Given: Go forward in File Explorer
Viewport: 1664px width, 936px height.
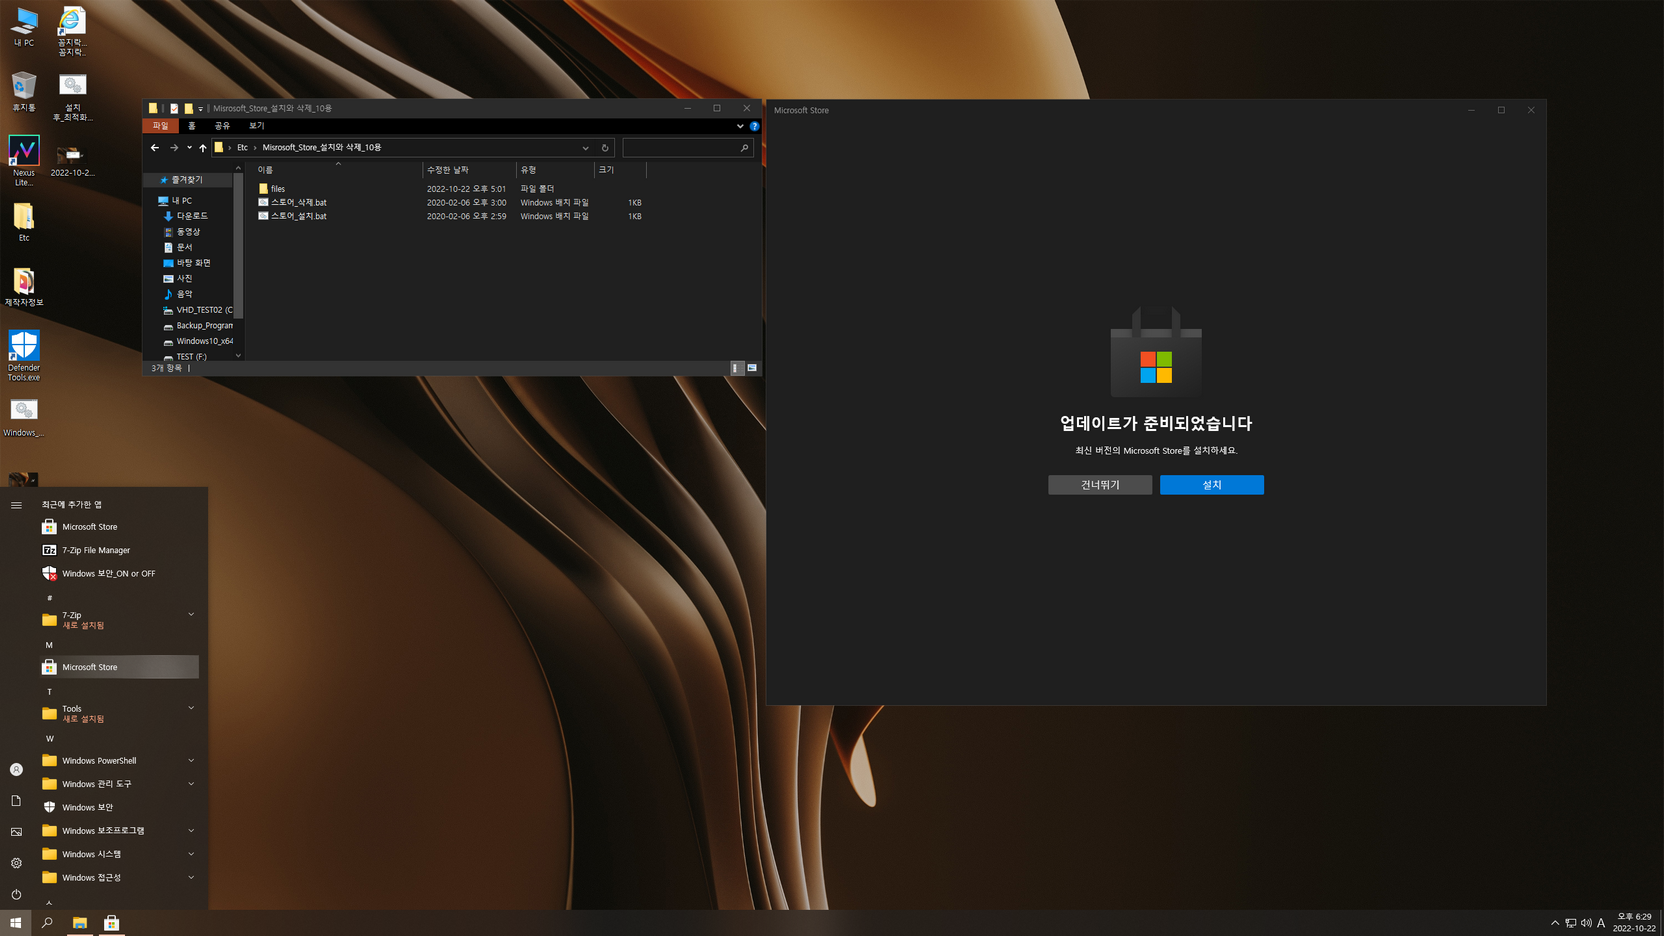Looking at the screenshot, I should coord(174,148).
